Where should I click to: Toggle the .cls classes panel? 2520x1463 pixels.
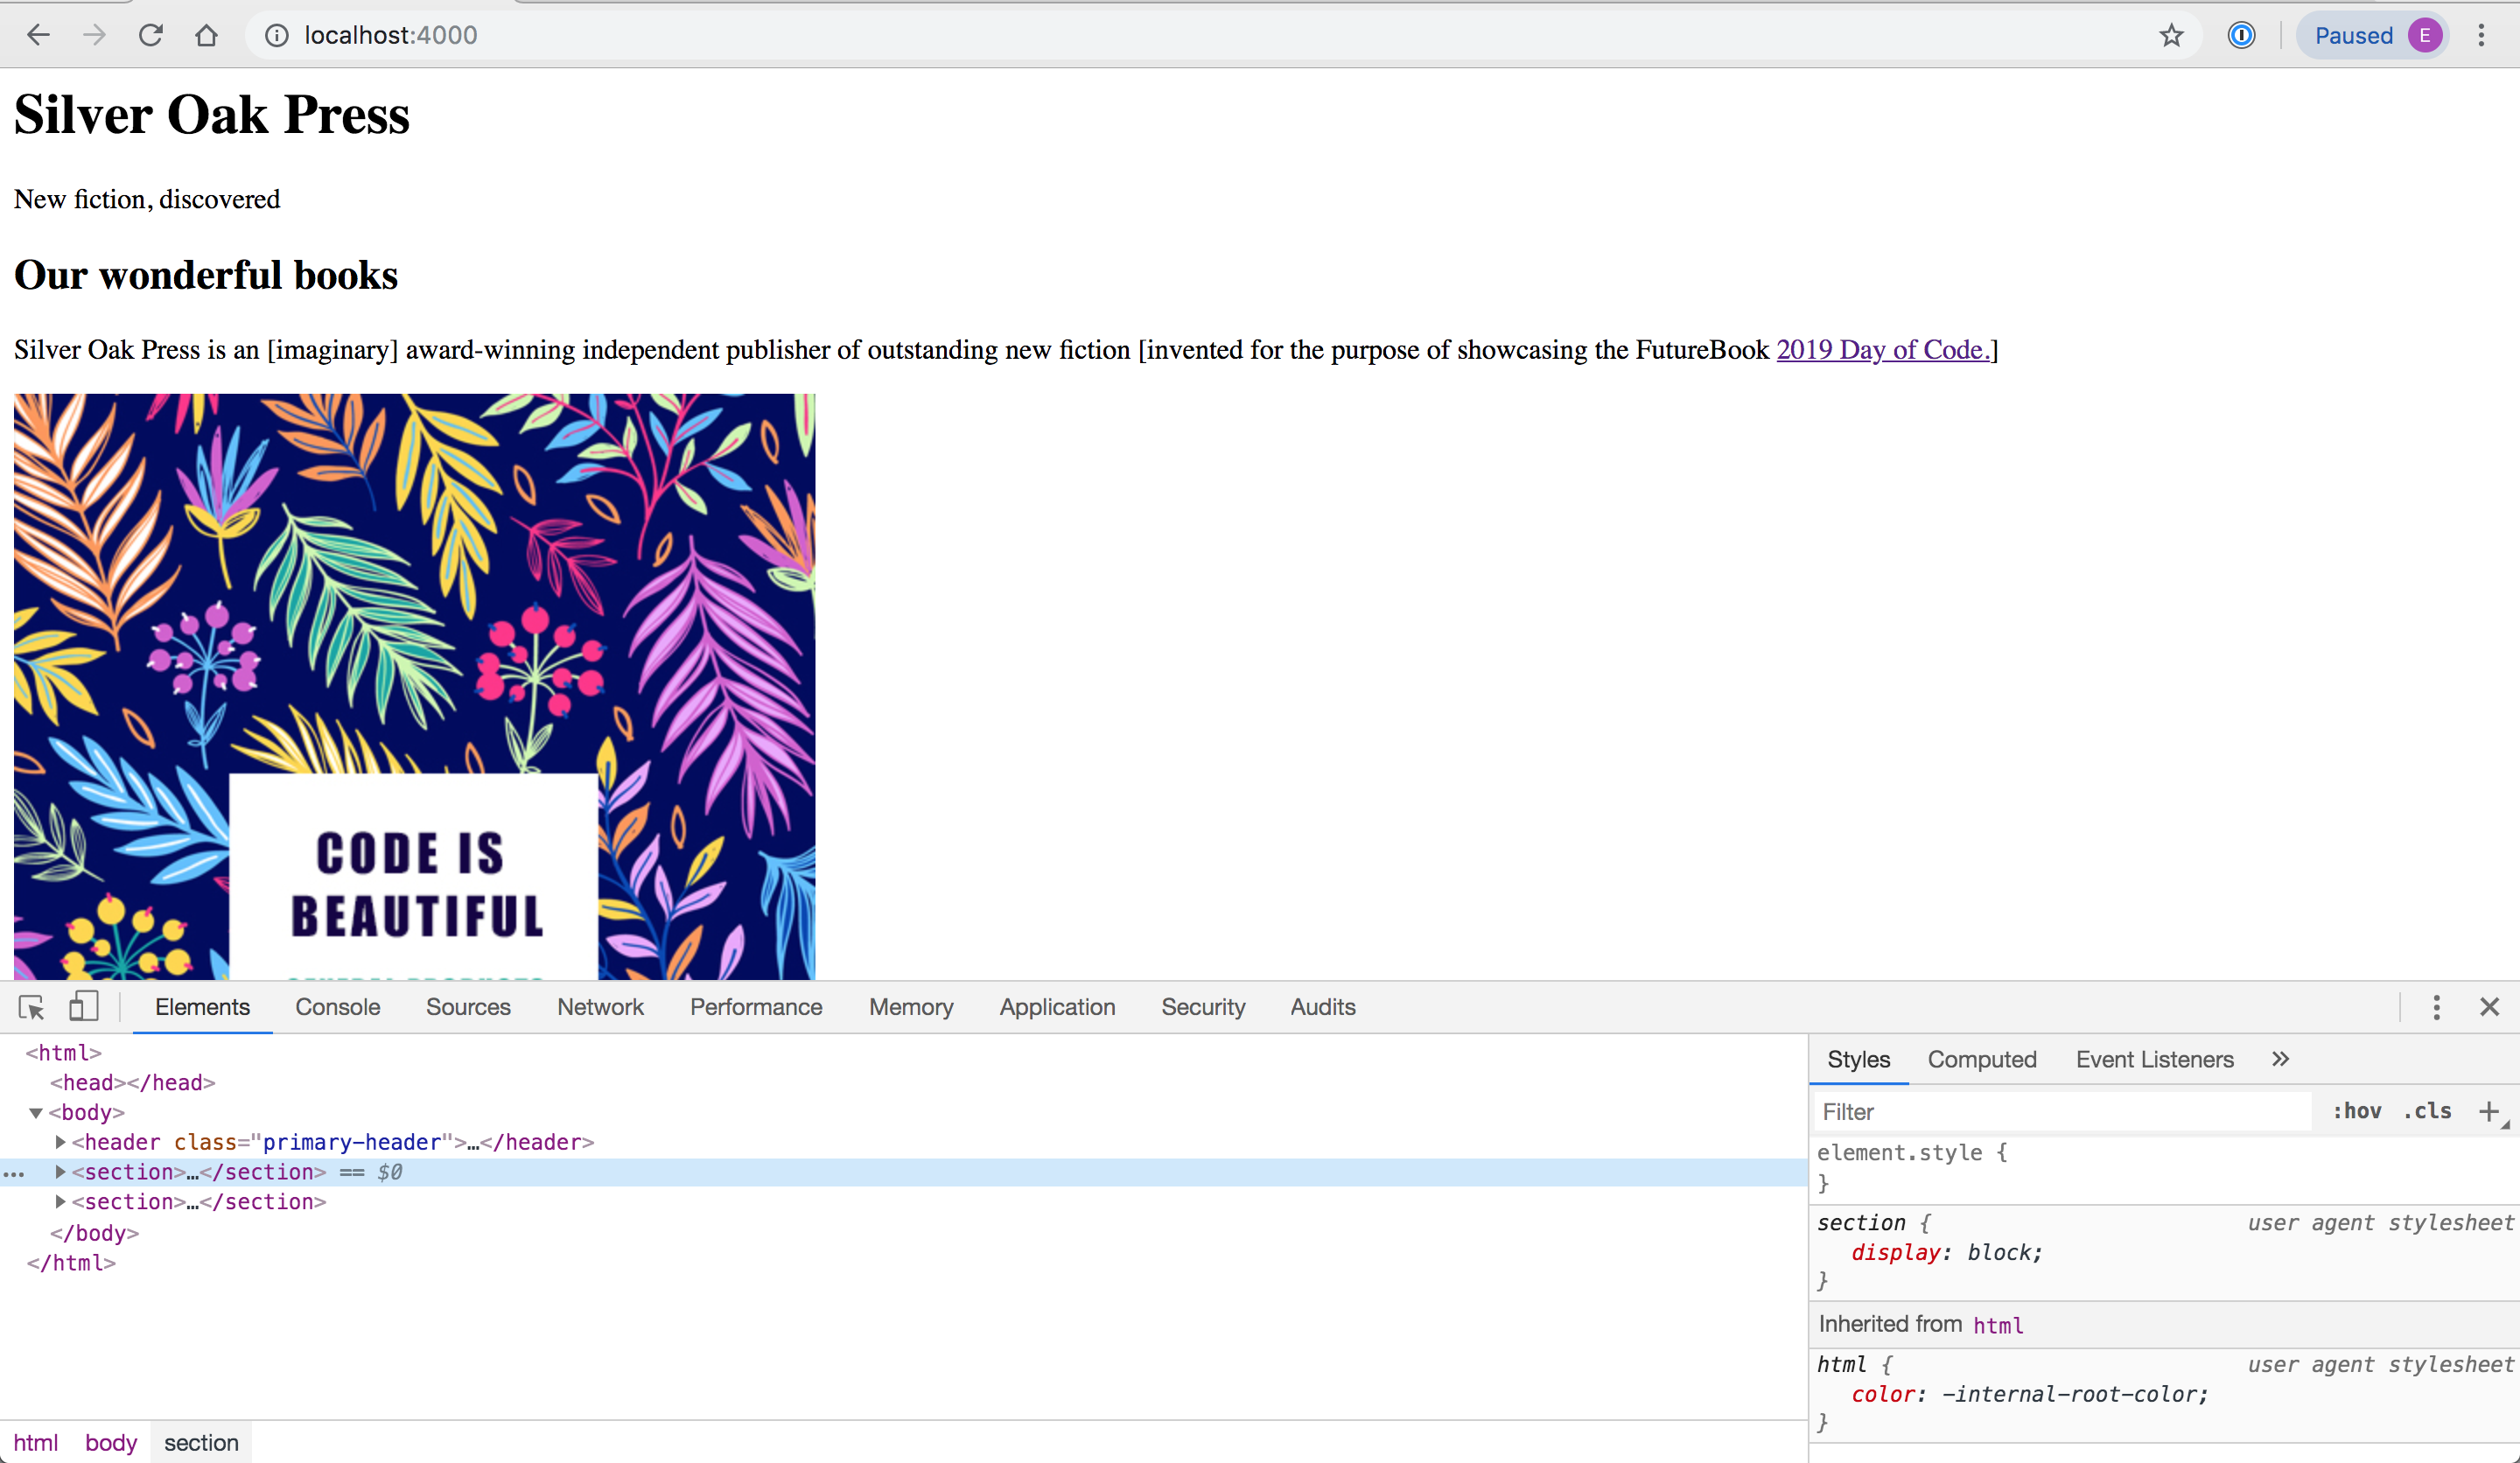coord(2427,1111)
